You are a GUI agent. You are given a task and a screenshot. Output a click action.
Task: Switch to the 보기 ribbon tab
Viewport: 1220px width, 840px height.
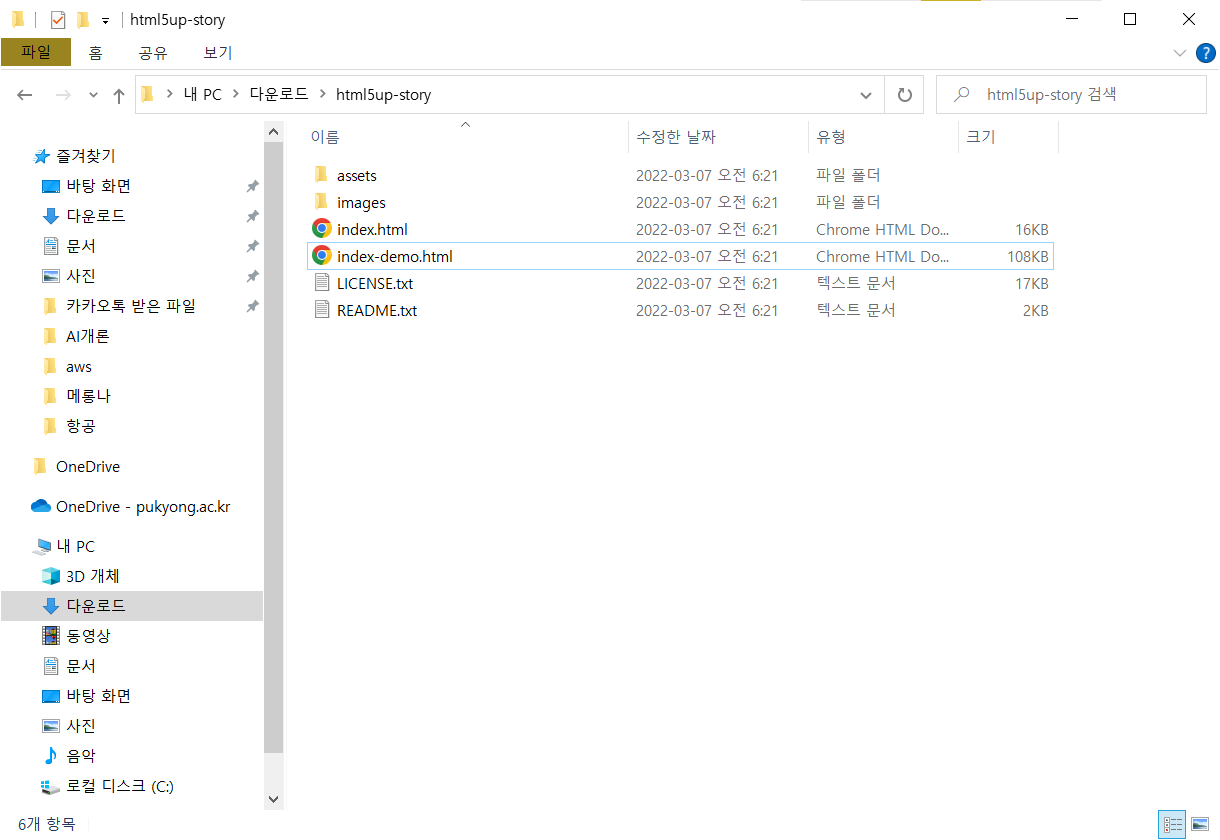click(218, 53)
